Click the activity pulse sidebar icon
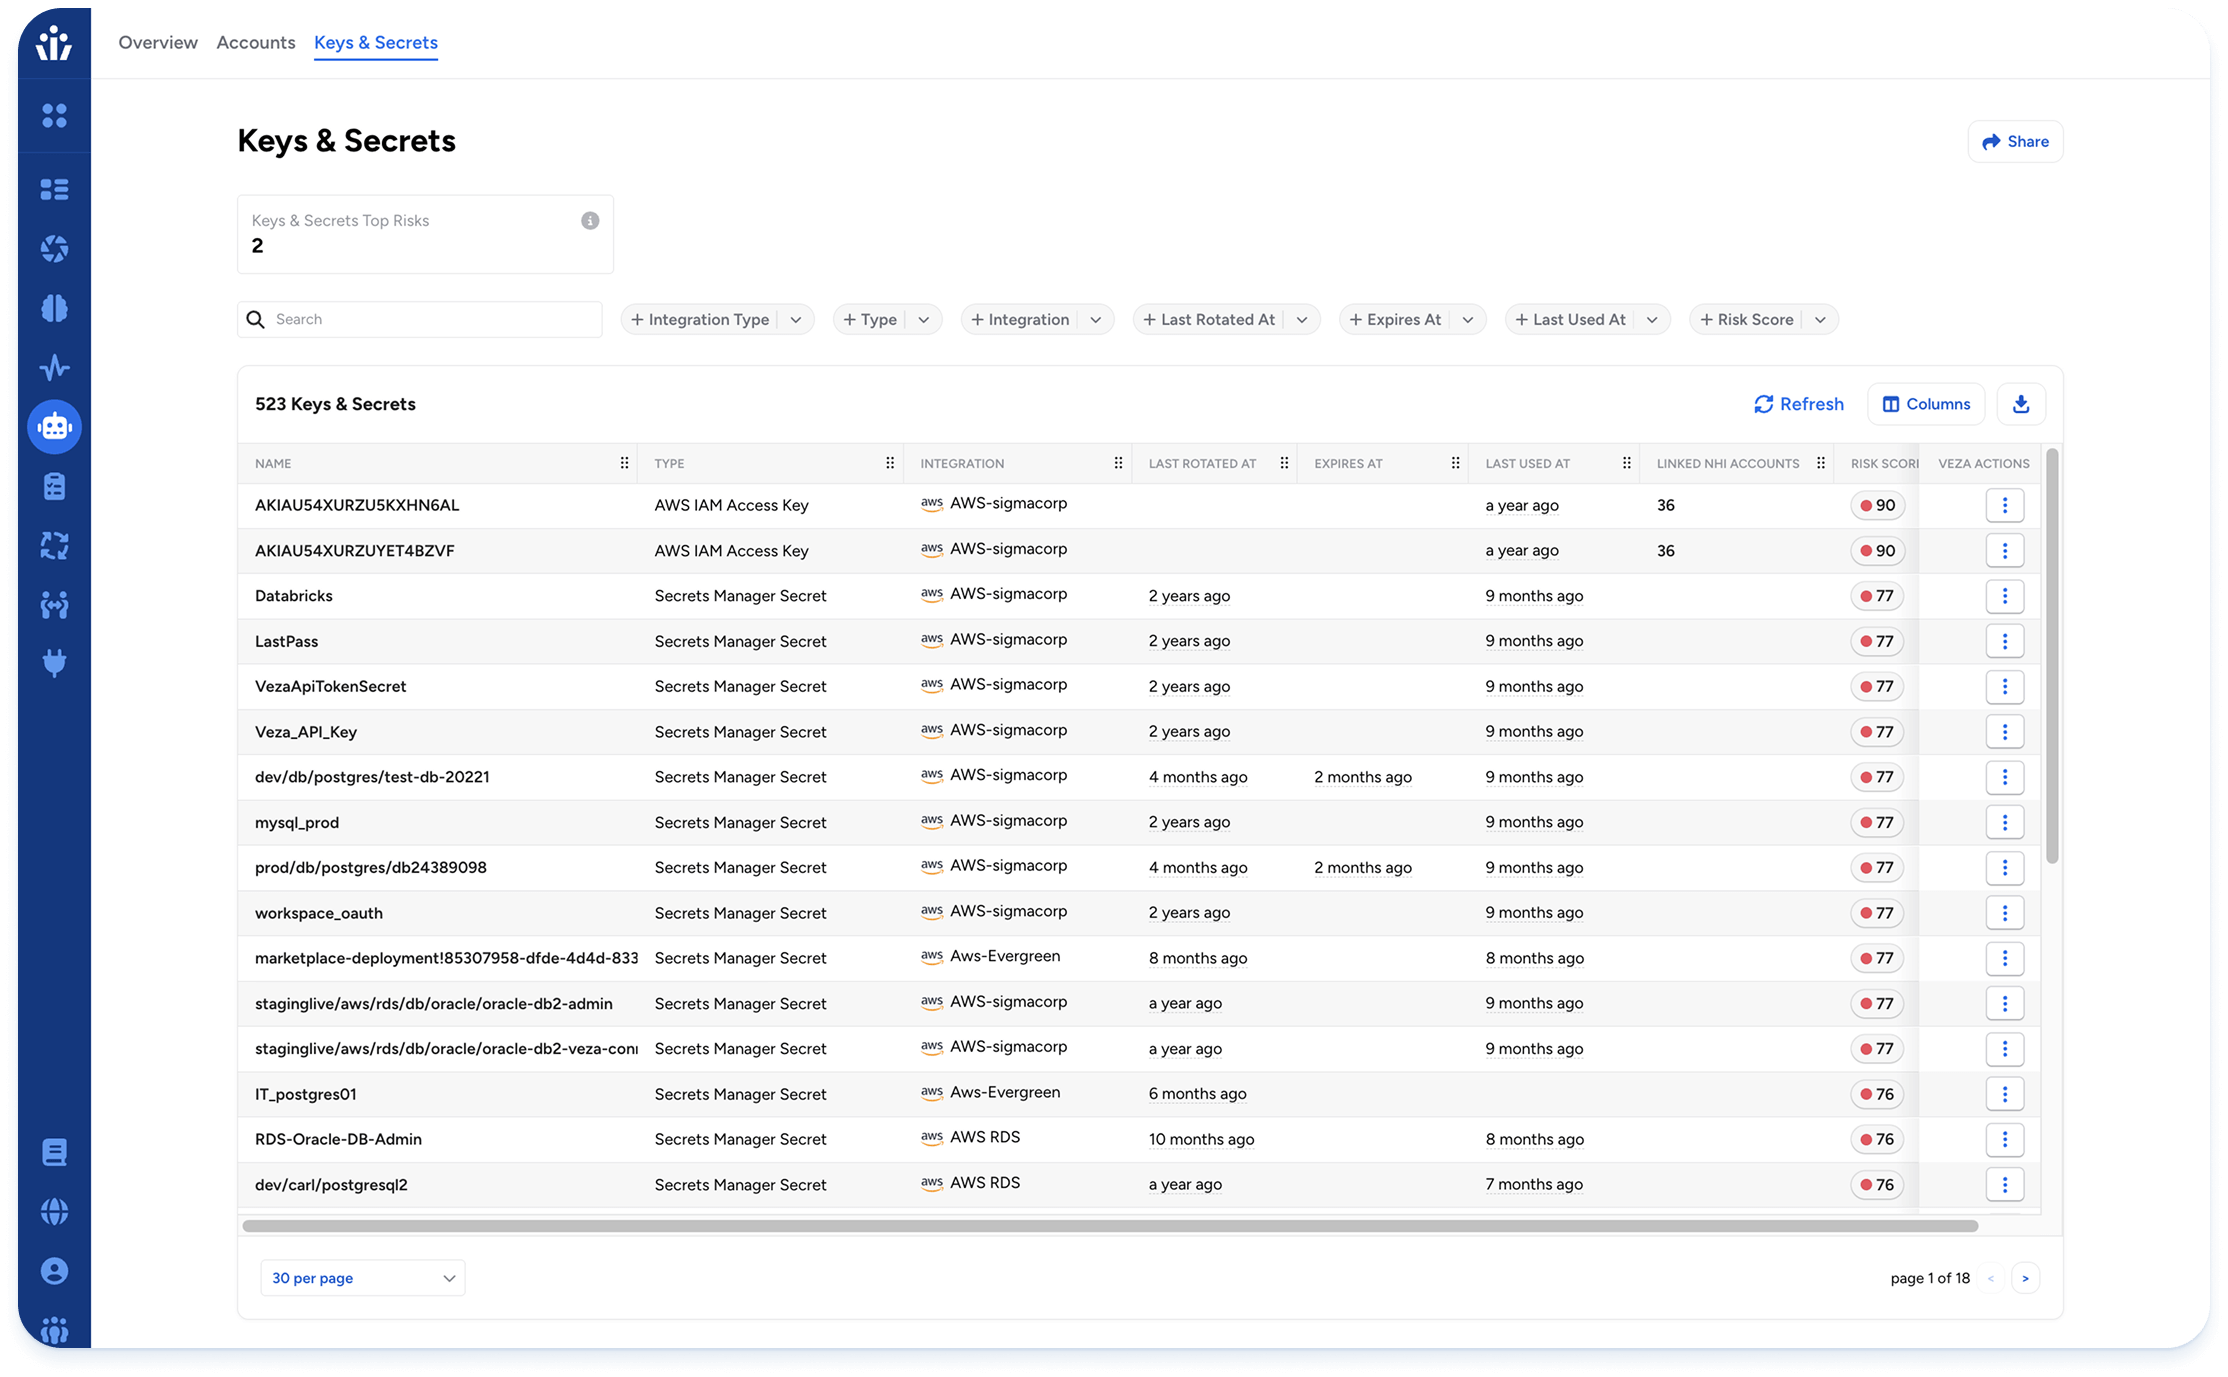Image resolution: width=2228 pixels, height=1377 pixels. click(x=54, y=367)
